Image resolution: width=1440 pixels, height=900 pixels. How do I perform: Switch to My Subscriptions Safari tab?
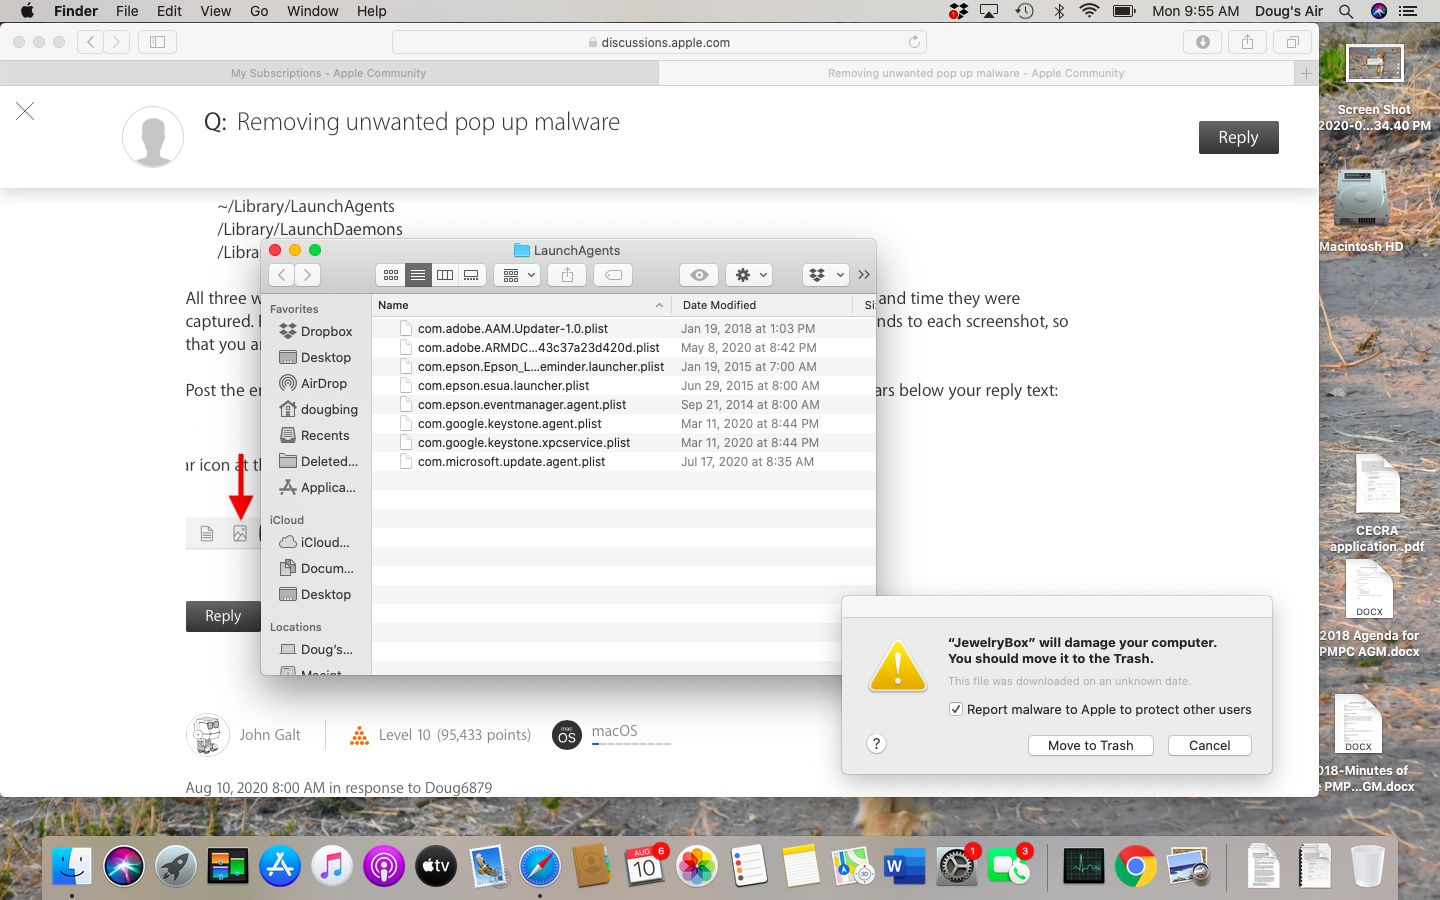(x=329, y=73)
